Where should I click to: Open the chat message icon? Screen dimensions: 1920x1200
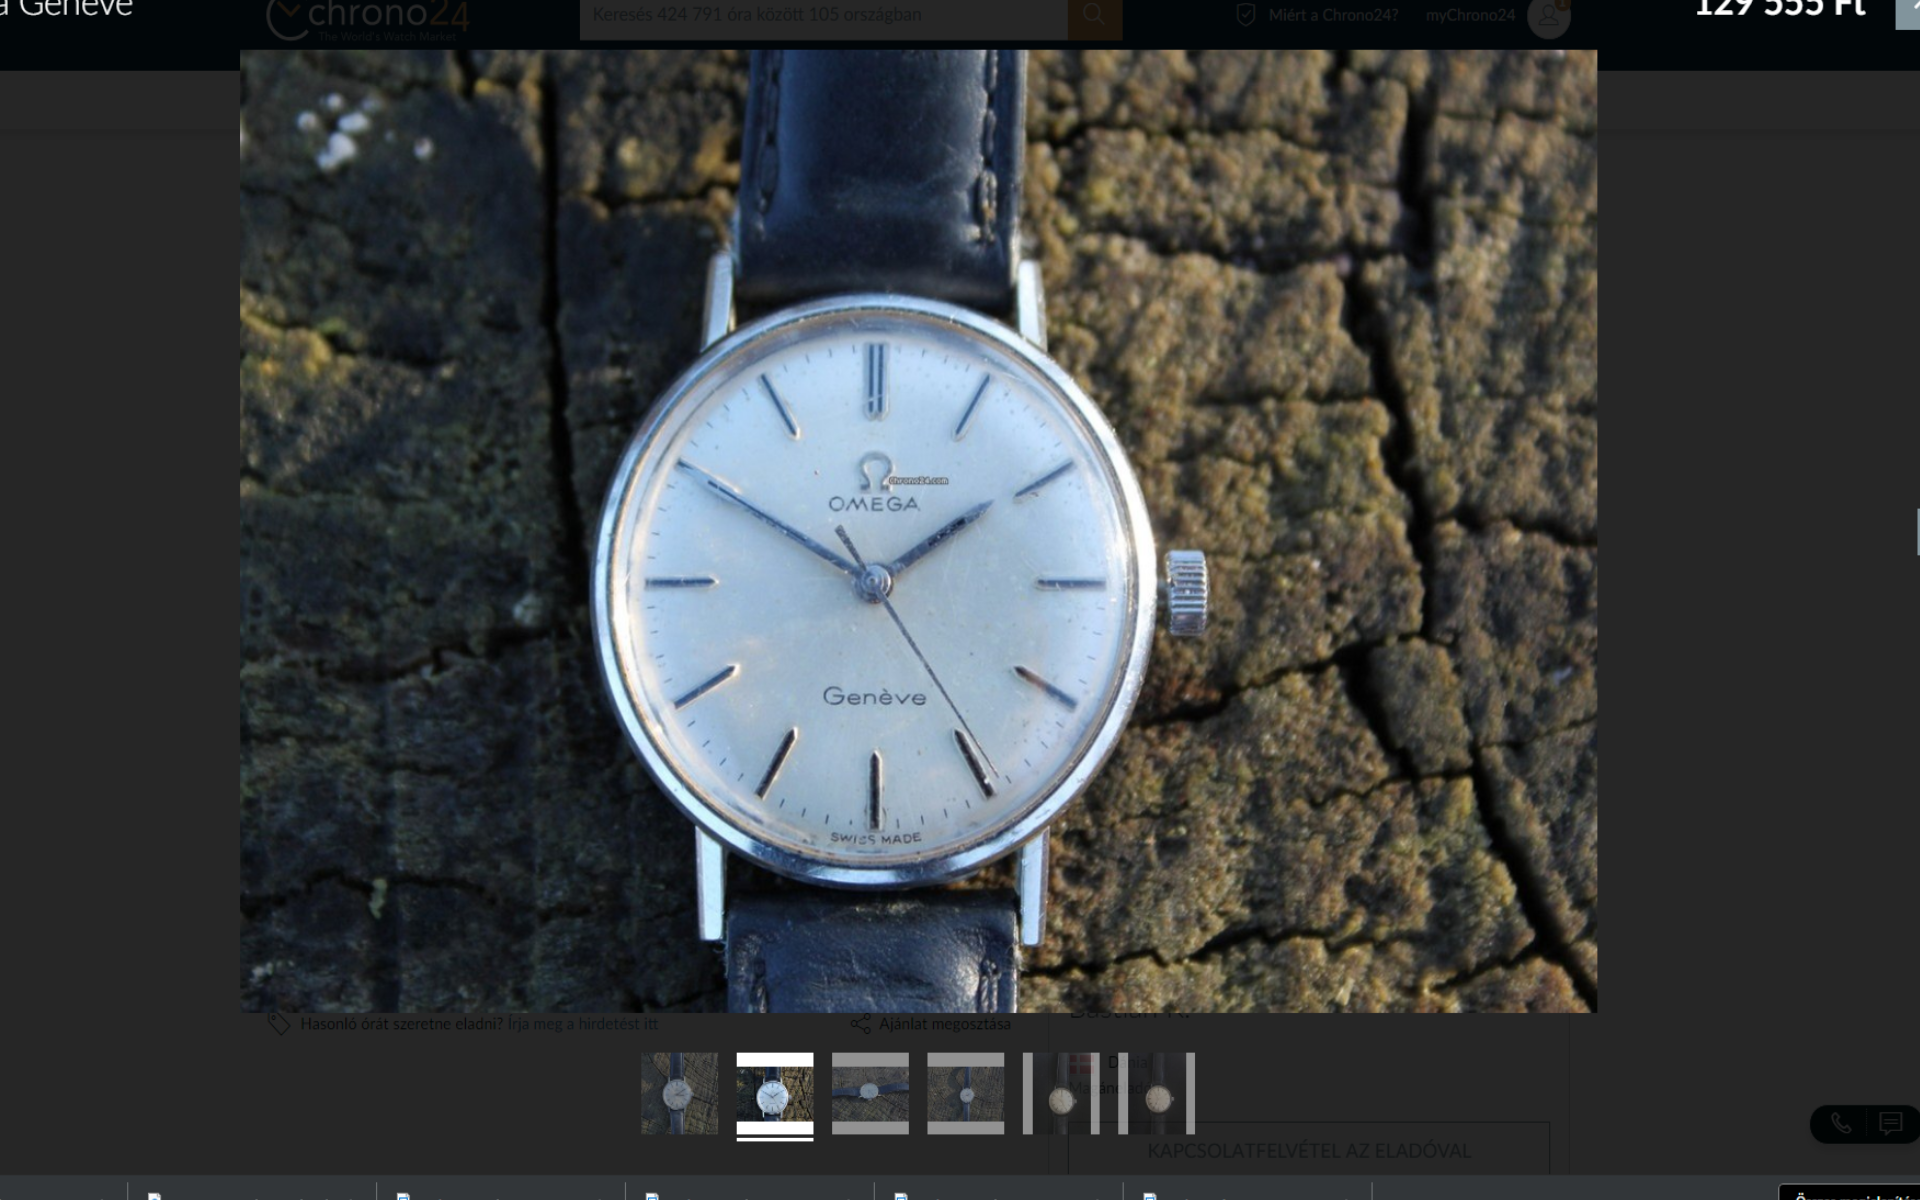point(1890,1124)
